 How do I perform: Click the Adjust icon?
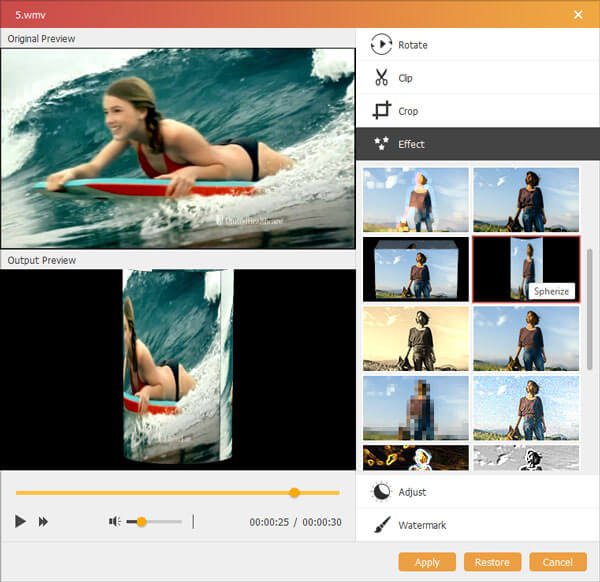click(x=381, y=492)
